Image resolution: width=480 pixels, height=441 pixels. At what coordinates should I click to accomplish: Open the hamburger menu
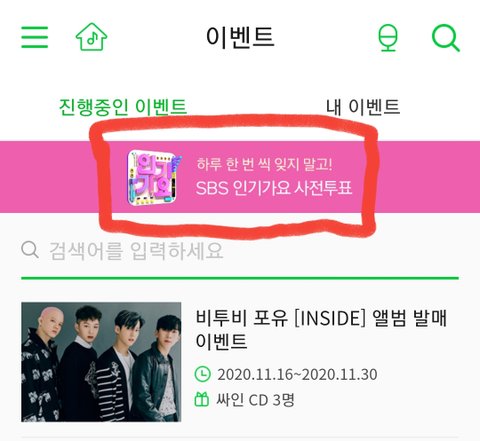pyautogui.click(x=35, y=37)
